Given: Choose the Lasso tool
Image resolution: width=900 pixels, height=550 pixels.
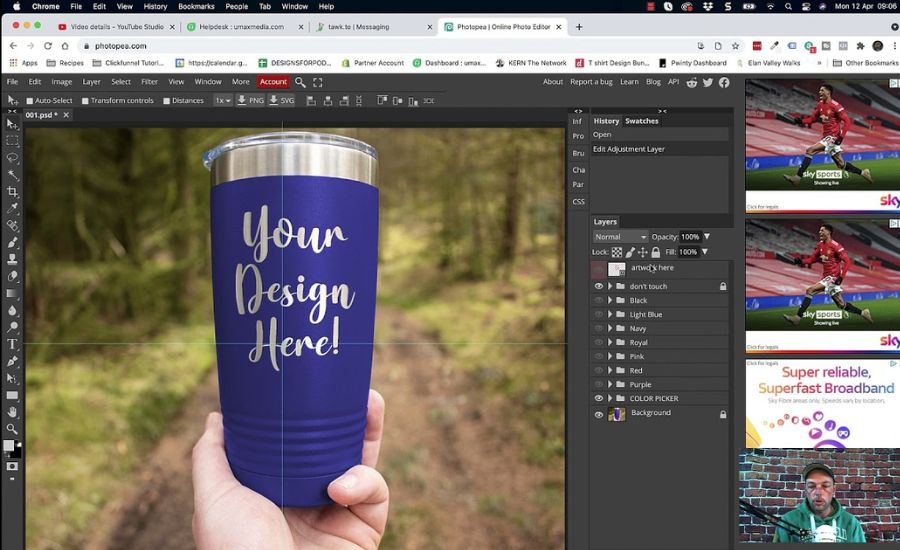Looking at the screenshot, I should (12, 157).
